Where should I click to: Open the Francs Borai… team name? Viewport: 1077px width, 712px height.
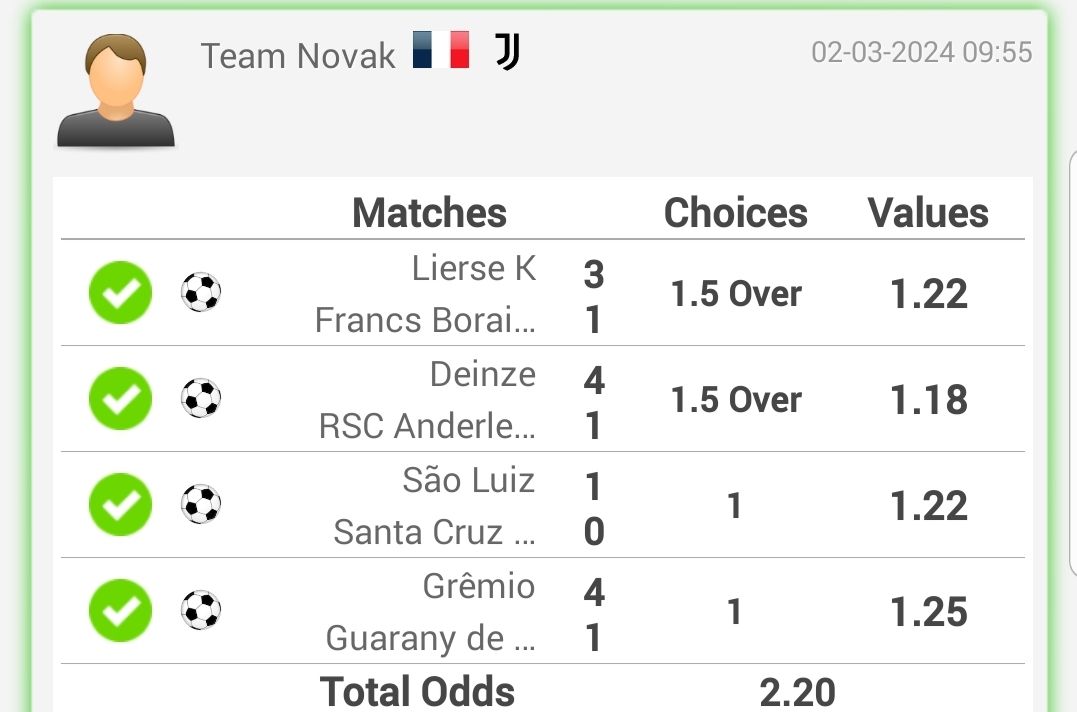(425, 320)
